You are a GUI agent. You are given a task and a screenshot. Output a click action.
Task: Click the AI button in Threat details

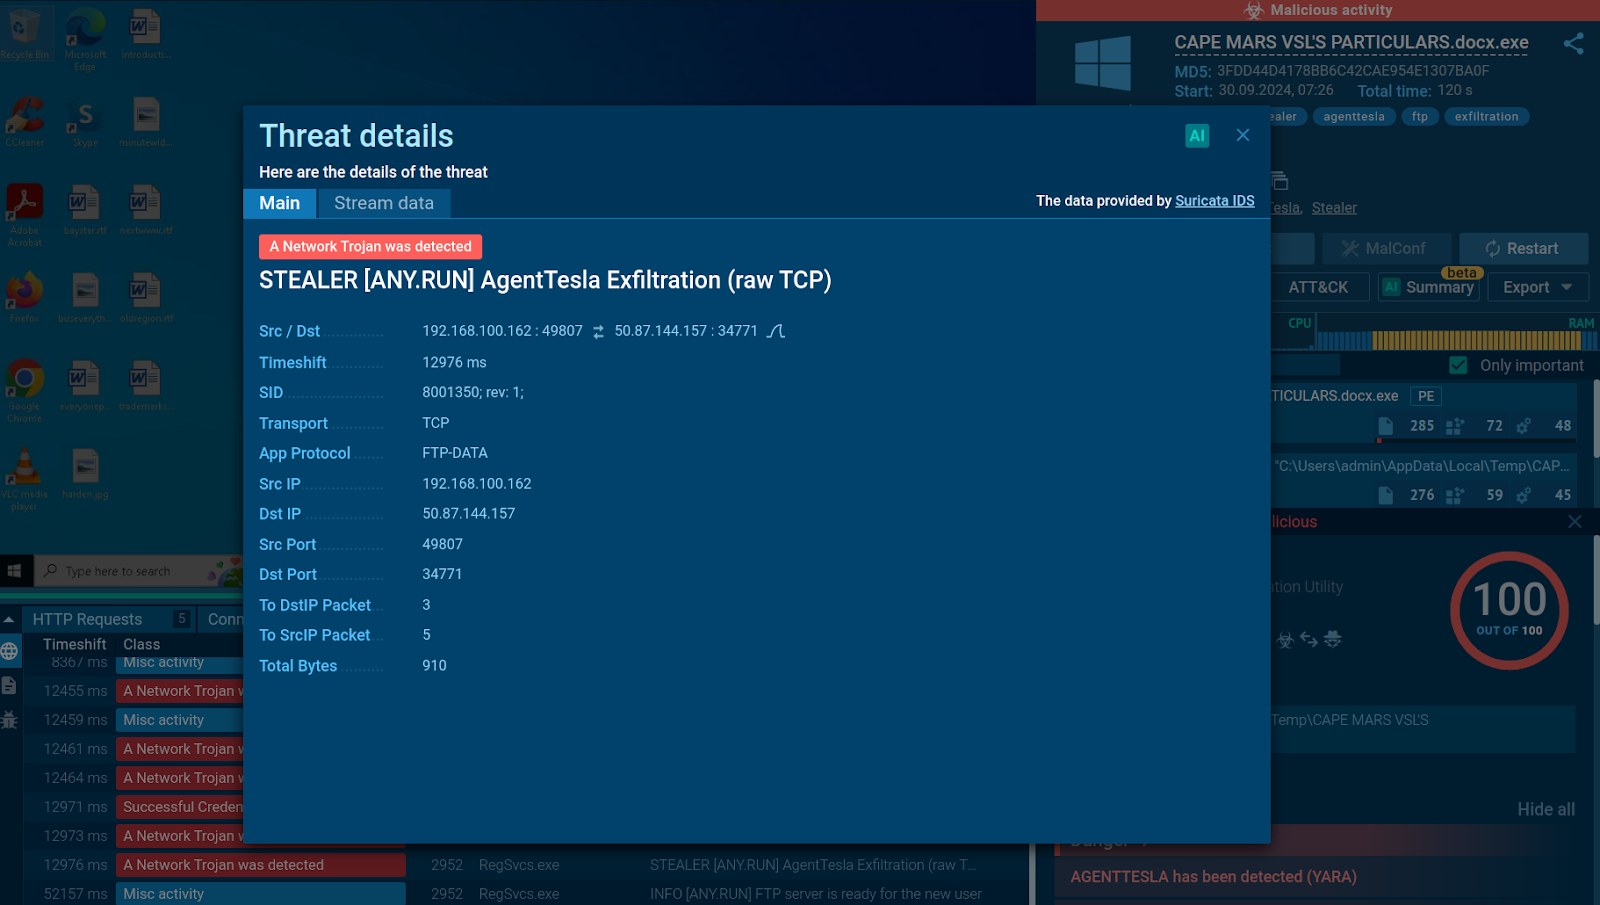1197,136
